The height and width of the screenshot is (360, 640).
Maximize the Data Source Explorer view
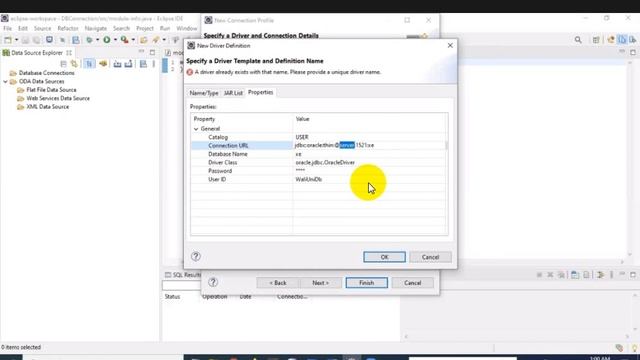click(x=152, y=52)
